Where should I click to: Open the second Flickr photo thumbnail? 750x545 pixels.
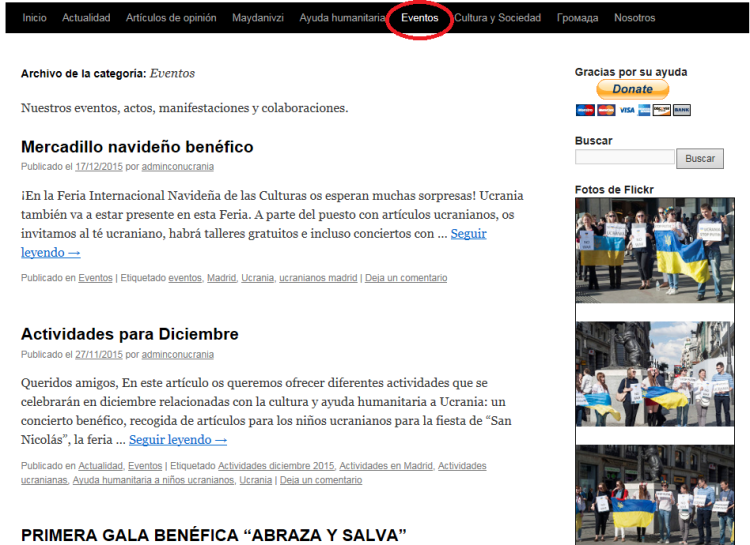pyautogui.click(x=655, y=374)
